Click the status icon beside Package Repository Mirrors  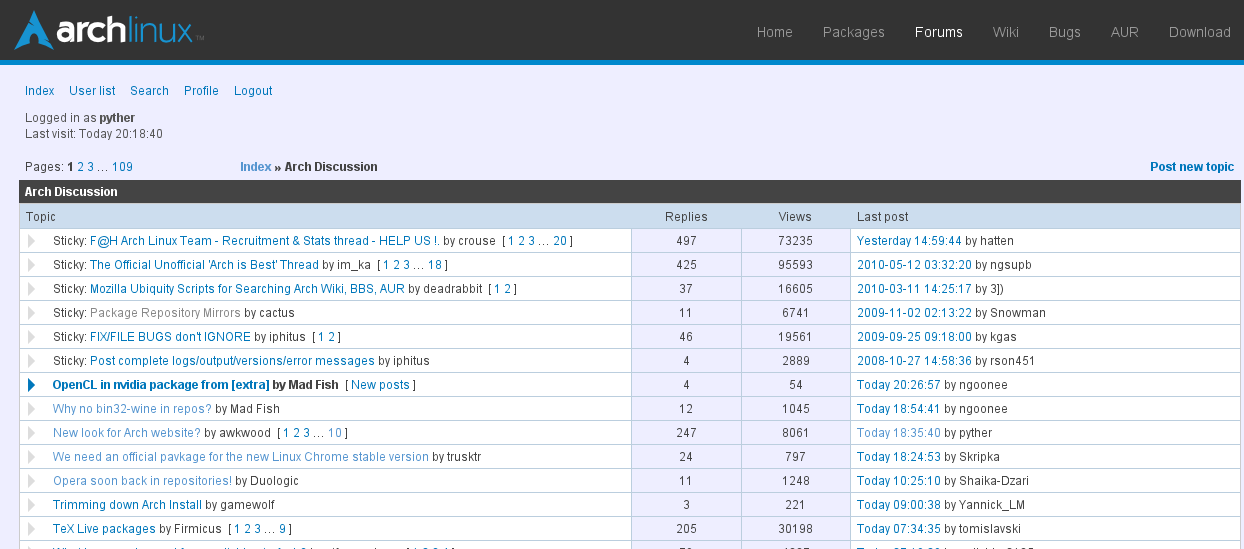tap(31, 313)
